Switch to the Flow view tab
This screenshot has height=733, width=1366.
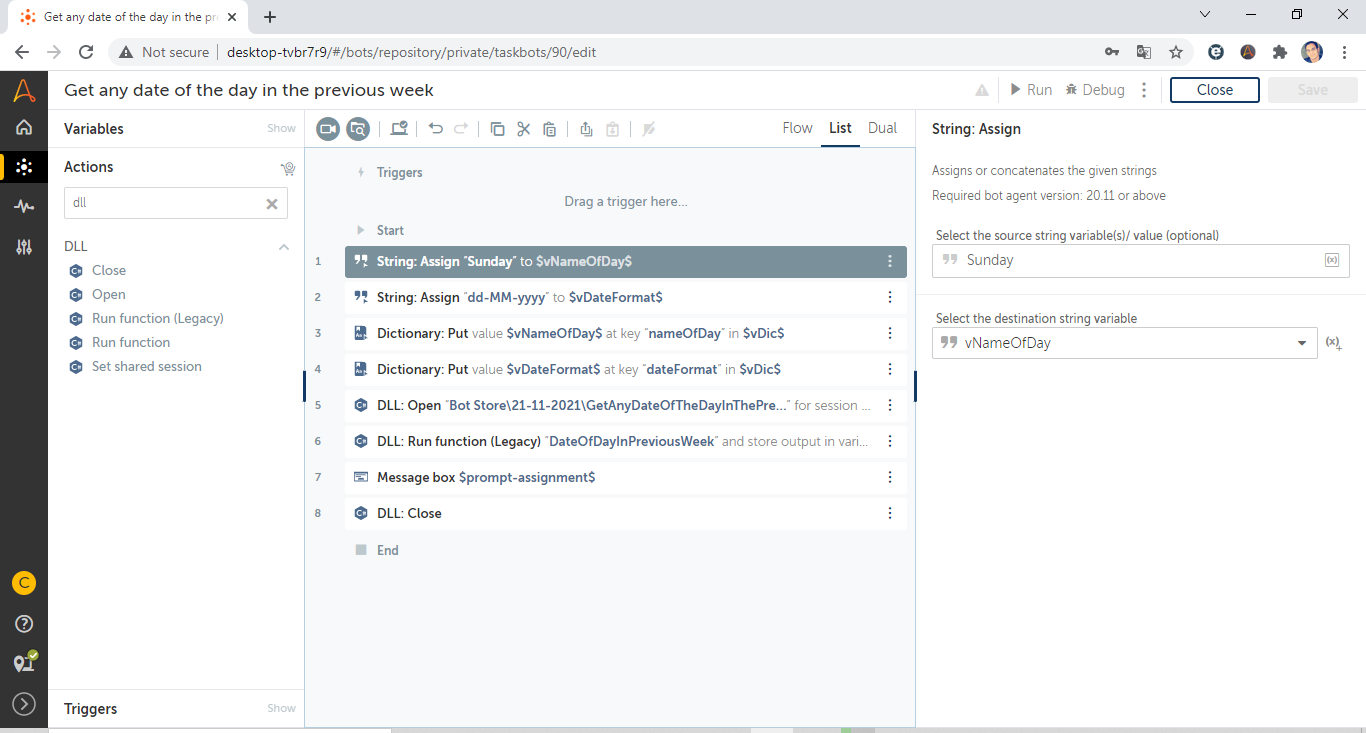[797, 128]
